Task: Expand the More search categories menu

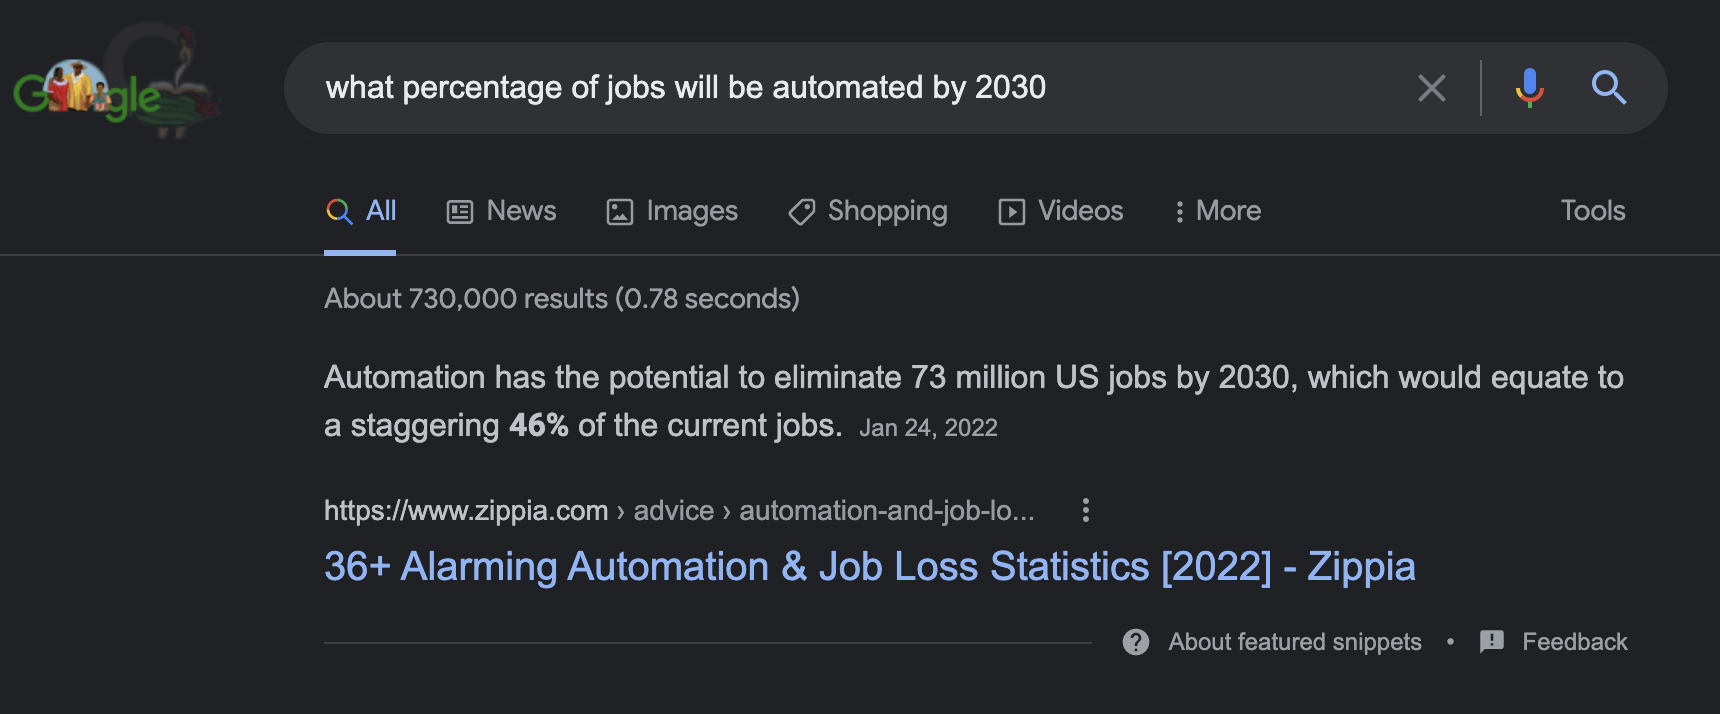Action: pos(1217,211)
